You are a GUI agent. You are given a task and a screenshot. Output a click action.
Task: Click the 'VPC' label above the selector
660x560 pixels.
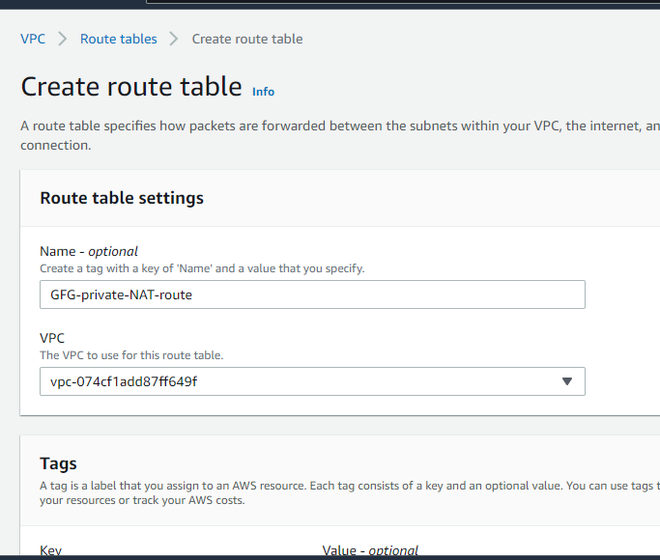[53, 339]
